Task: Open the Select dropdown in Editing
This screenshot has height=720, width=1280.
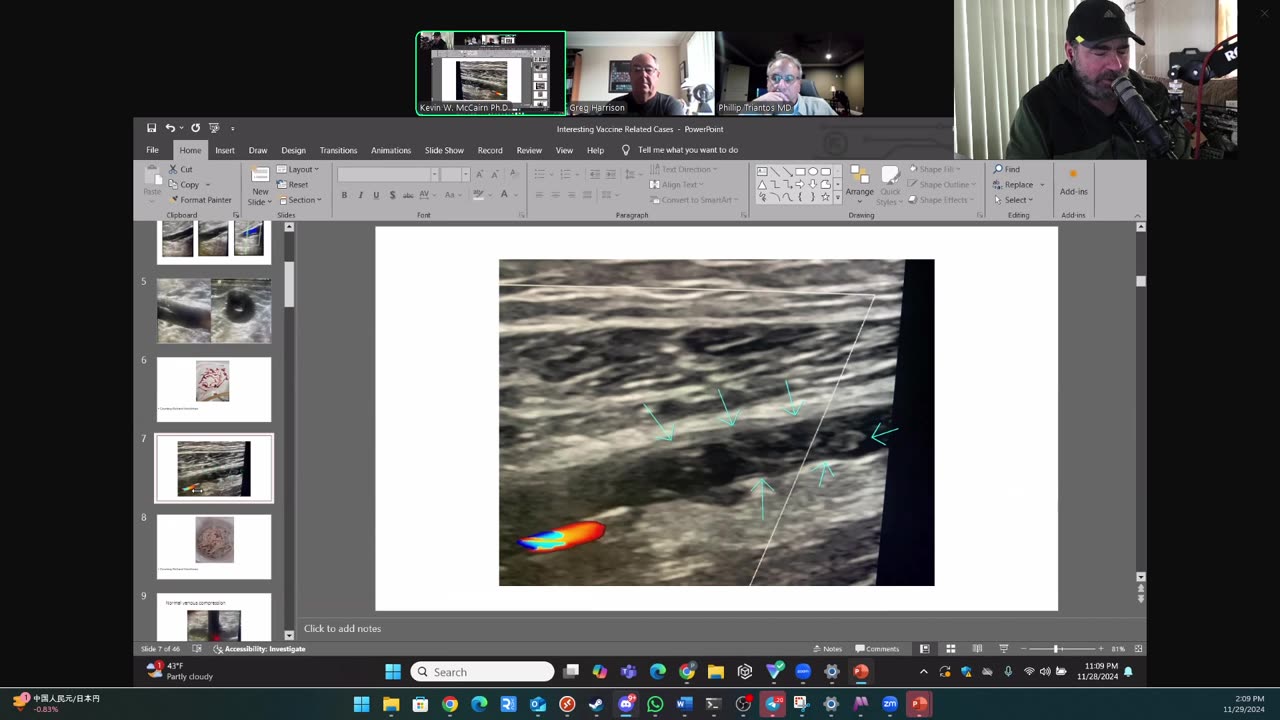Action: click(1011, 200)
